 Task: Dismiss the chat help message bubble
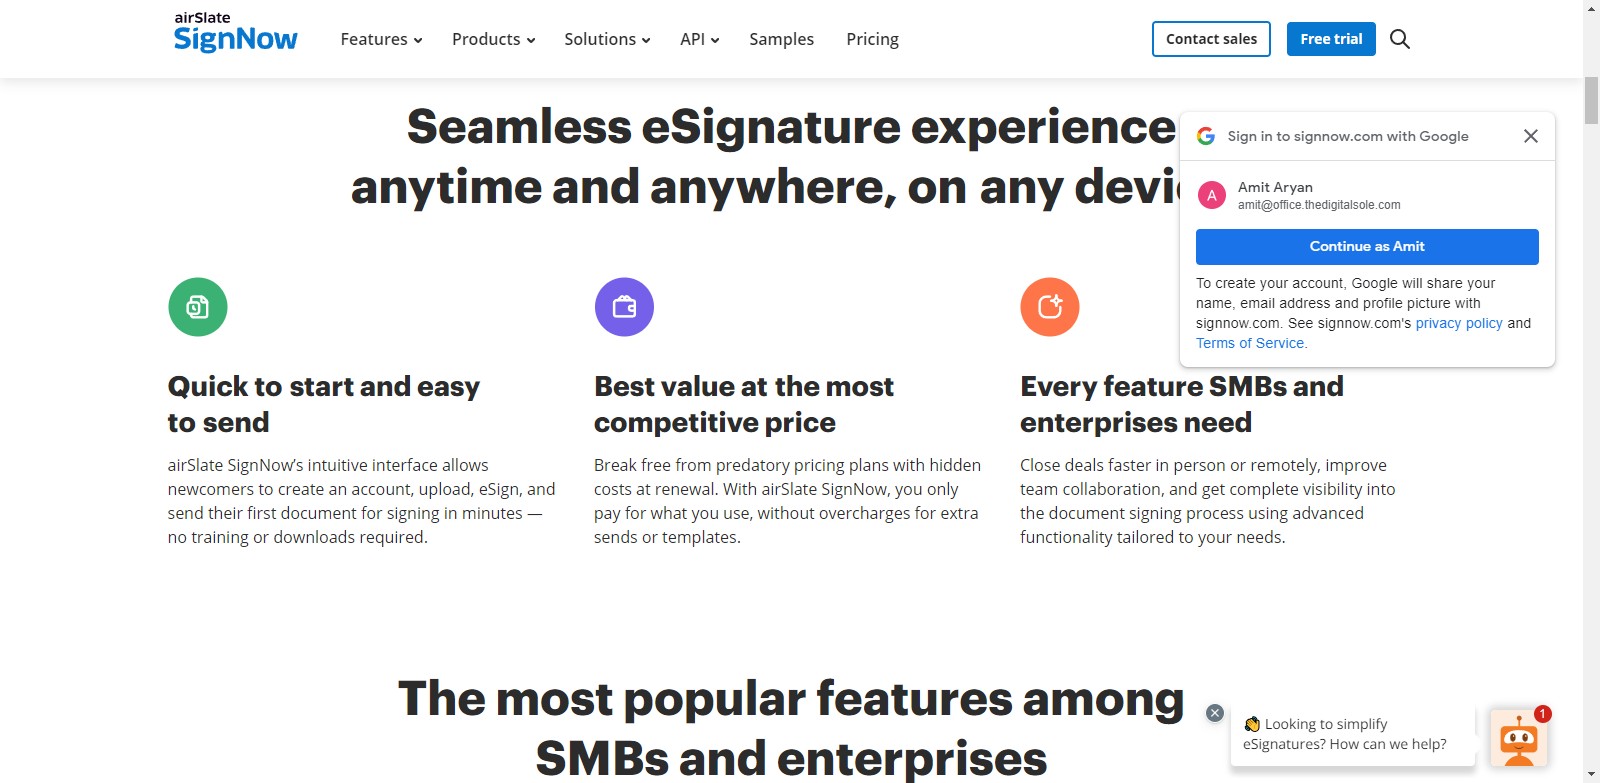[x=1215, y=713]
